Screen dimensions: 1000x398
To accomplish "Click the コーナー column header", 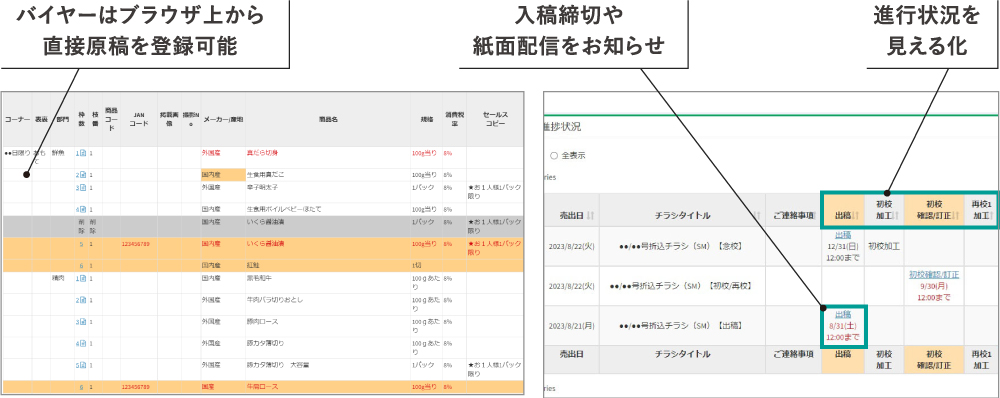I will [x=17, y=119].
